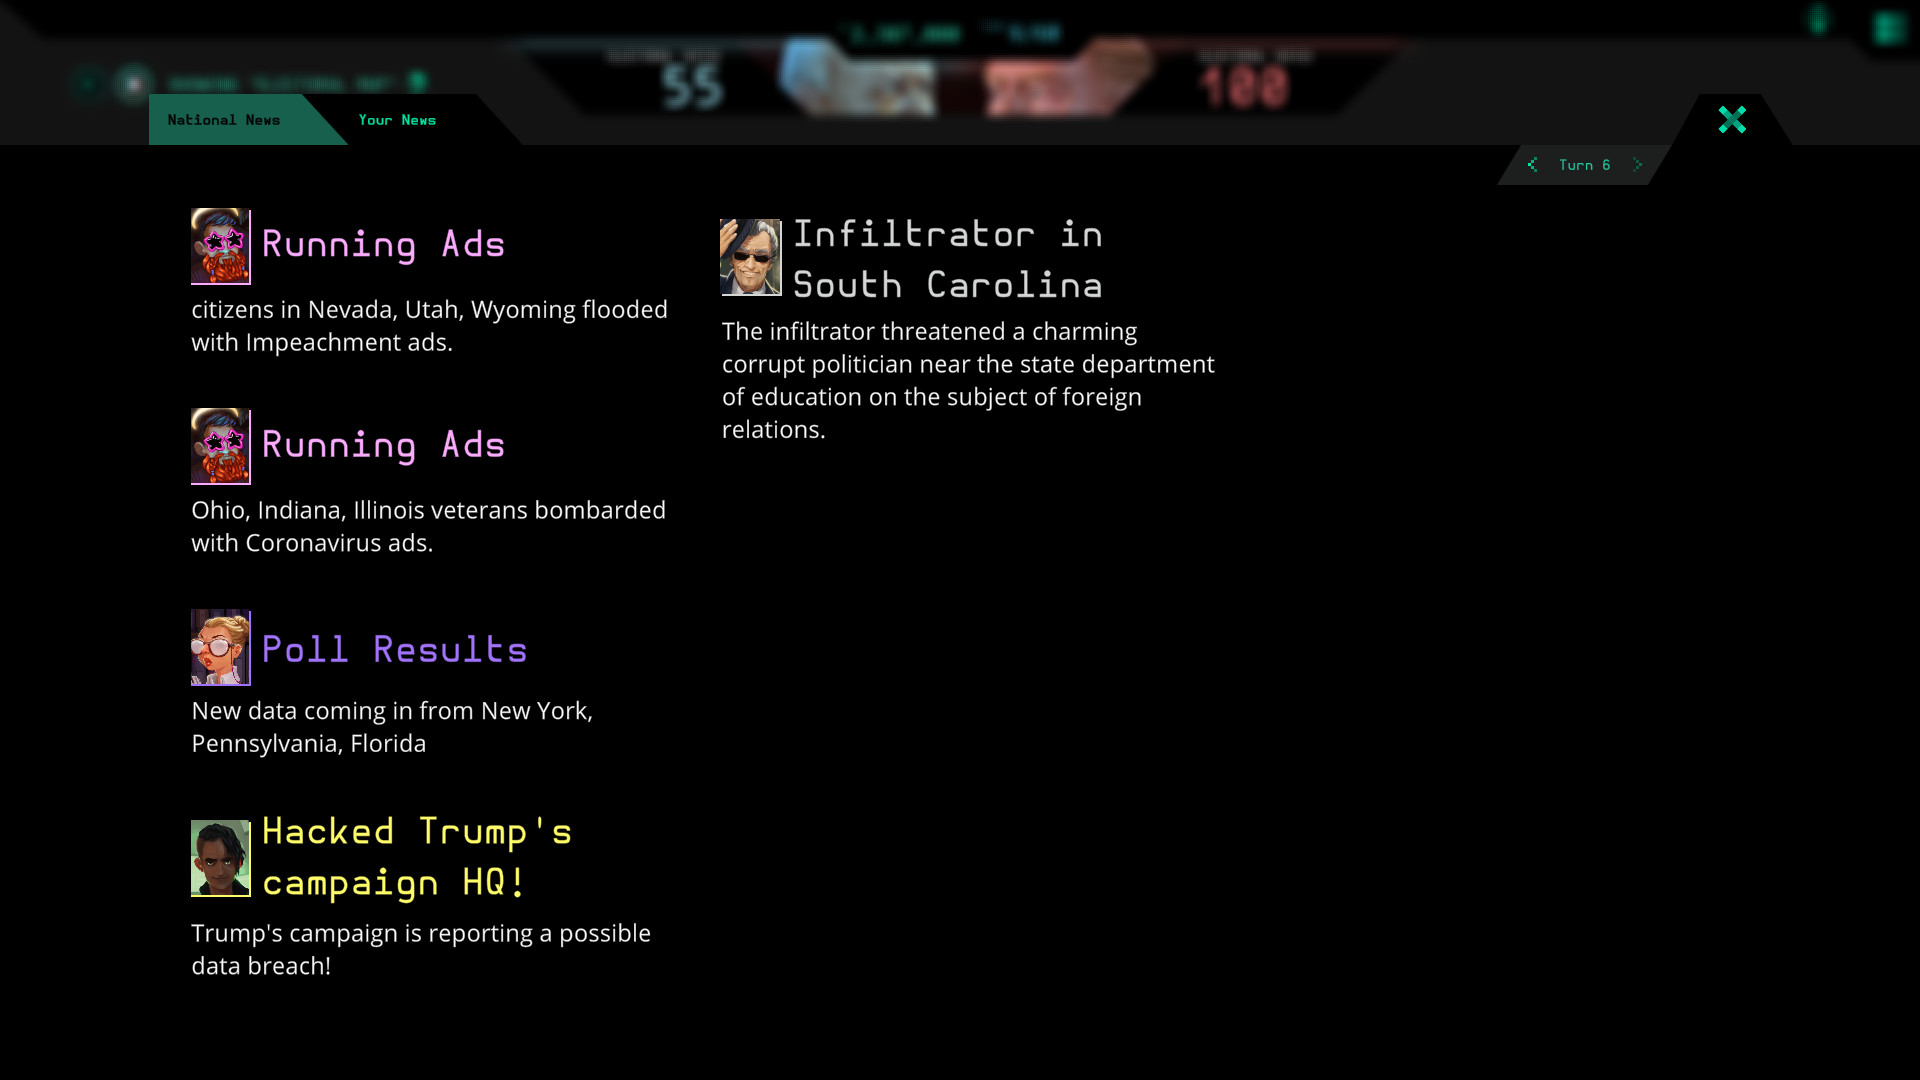Click the red candidate score 100
1920x1080 pixels.
coord(1245,87)
